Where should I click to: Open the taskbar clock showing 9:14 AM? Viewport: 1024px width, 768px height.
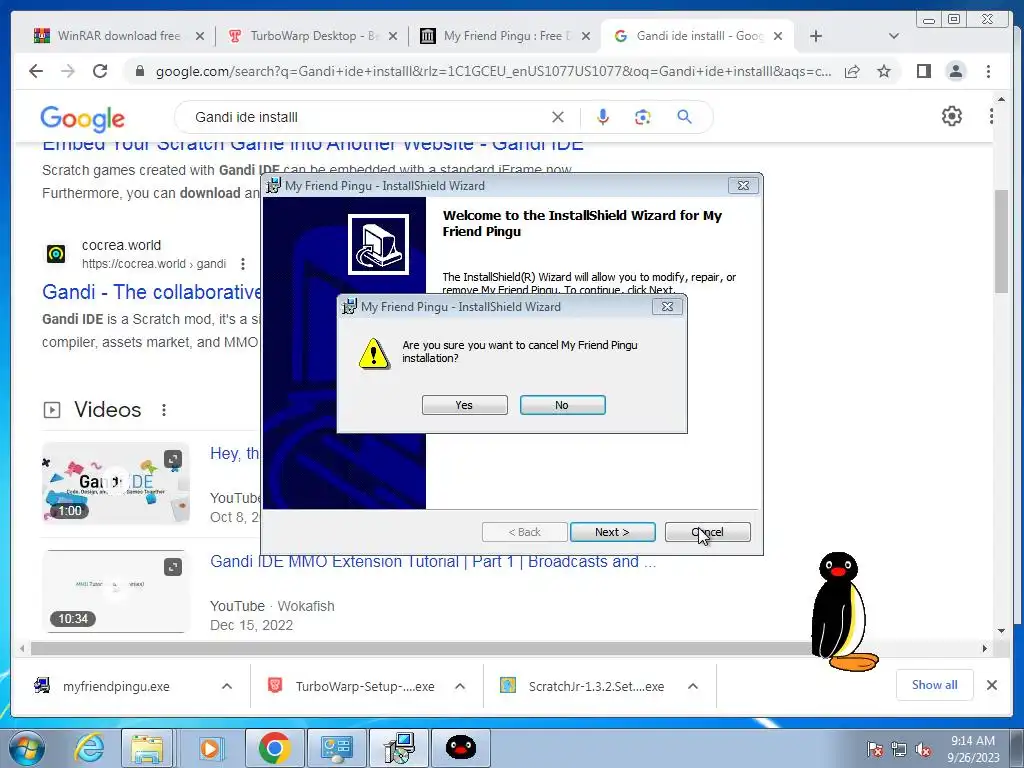pyautogui.click(x=973, y=749)
